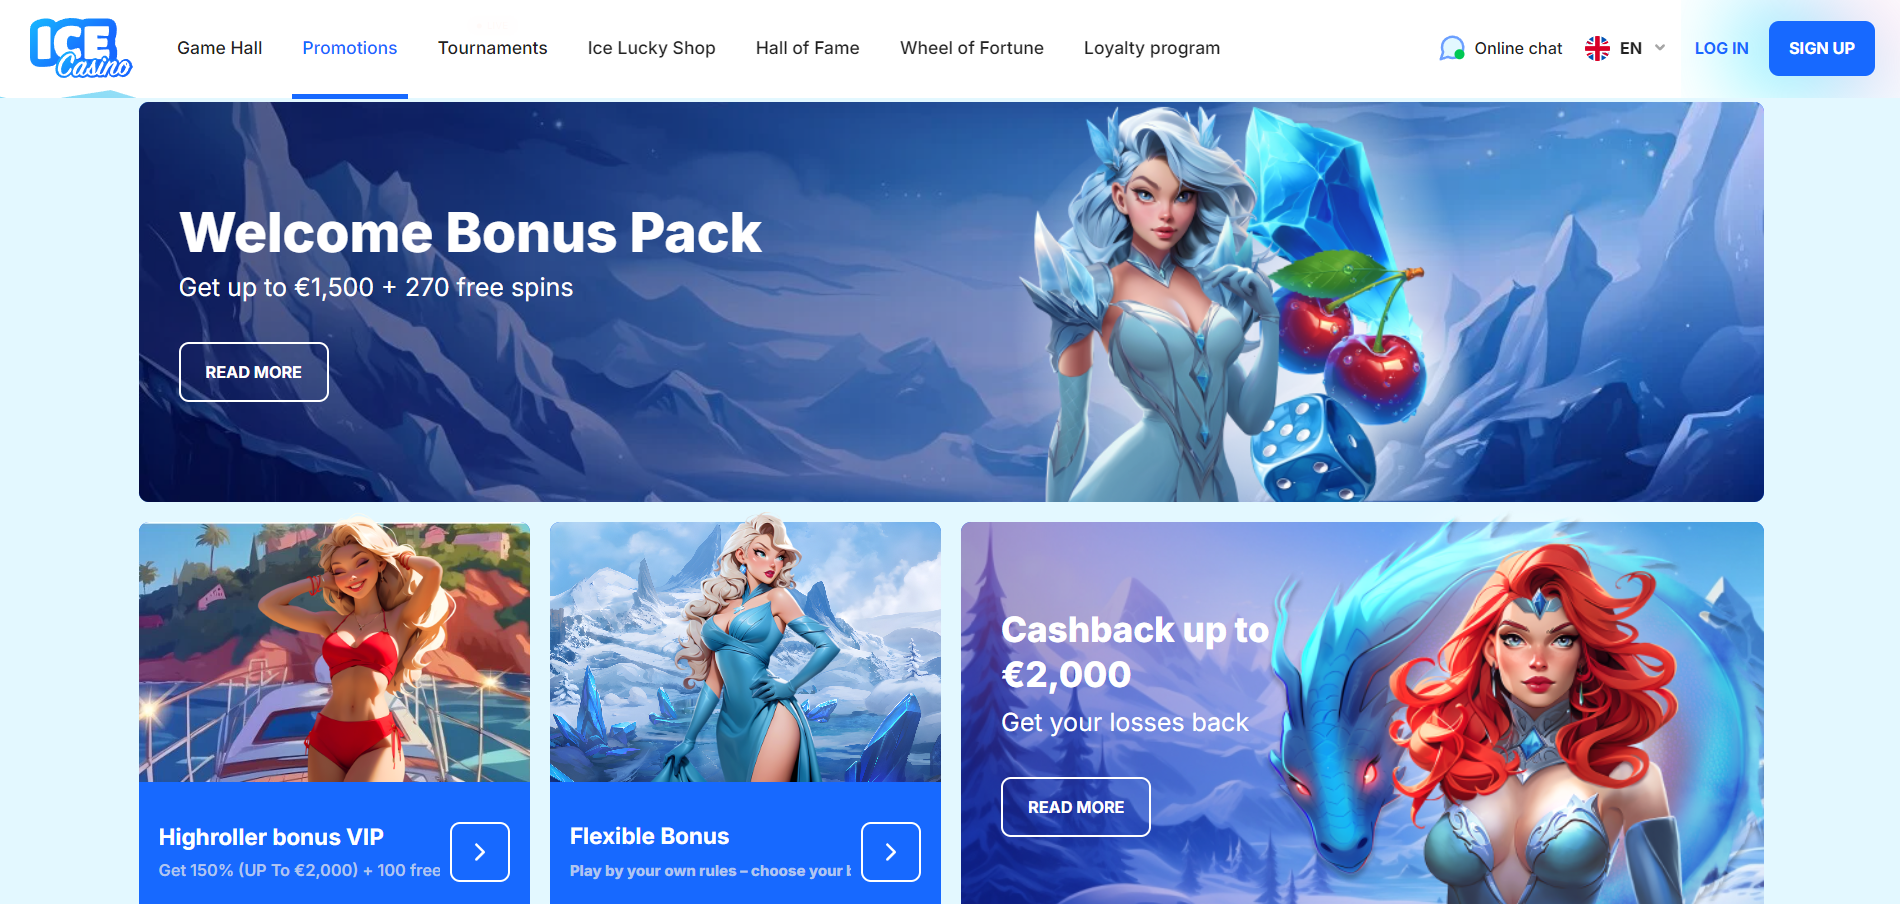Open the Tournaments page
Image resolution: width=1900 pixels, height=904 pixels.
point(493,48)
